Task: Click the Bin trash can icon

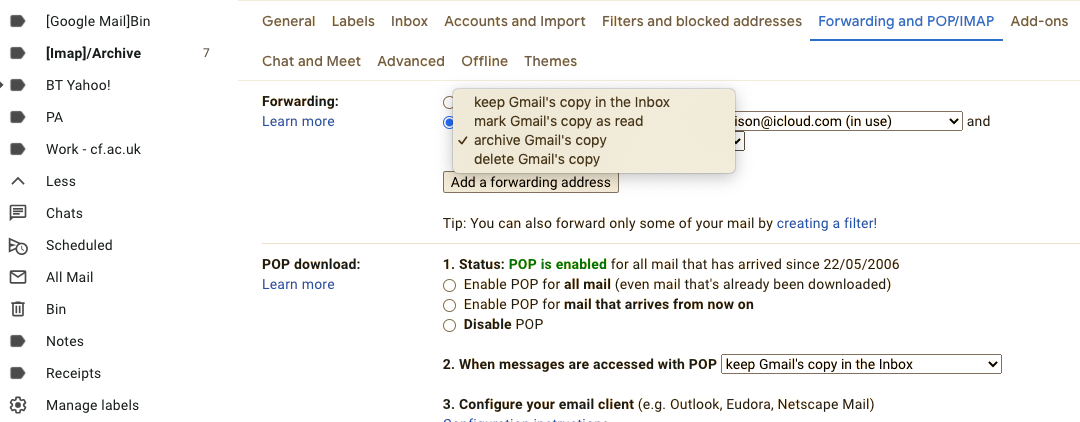Action: pos(17,309)
